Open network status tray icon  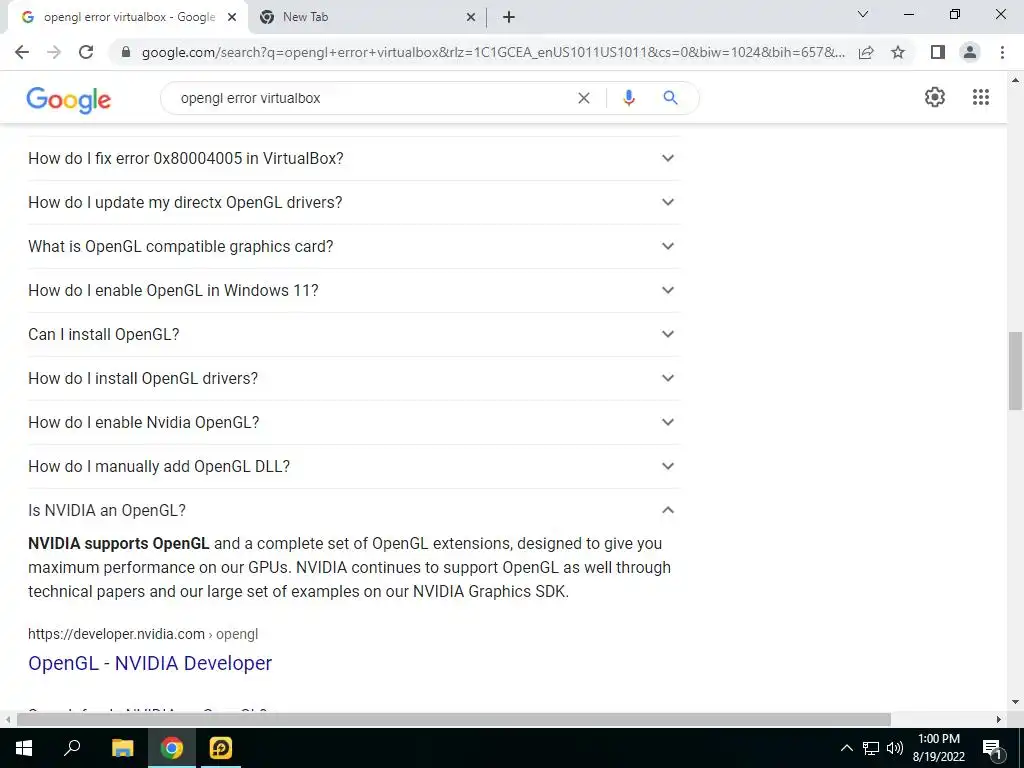click(871, 748)
